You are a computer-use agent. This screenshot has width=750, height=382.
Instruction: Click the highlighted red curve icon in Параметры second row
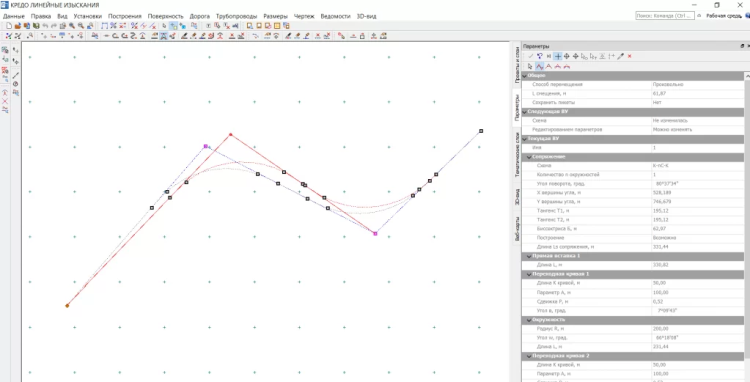point(540,66)
